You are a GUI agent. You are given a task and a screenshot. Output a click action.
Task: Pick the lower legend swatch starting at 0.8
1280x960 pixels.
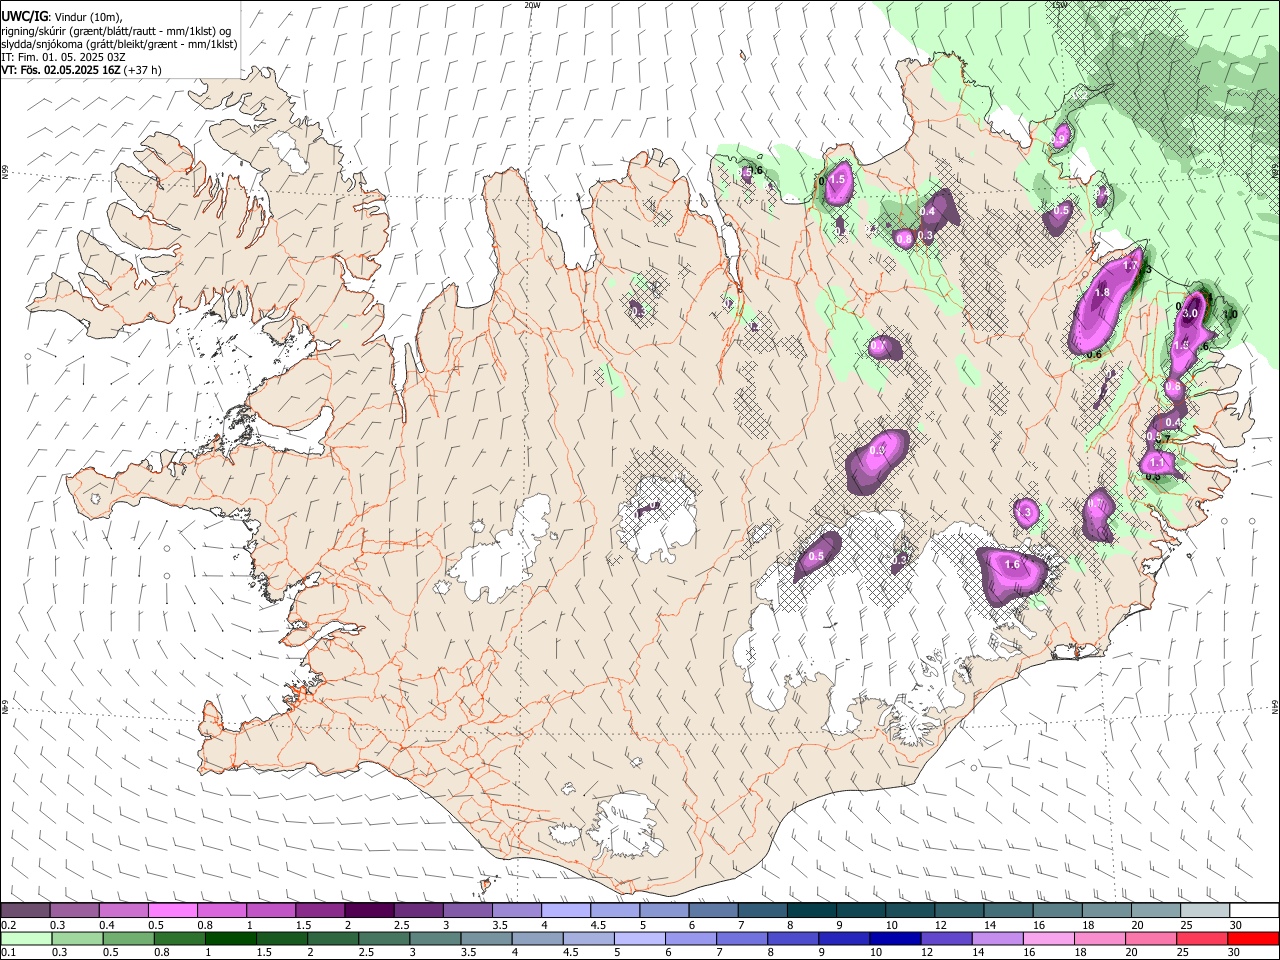[179, 938]
